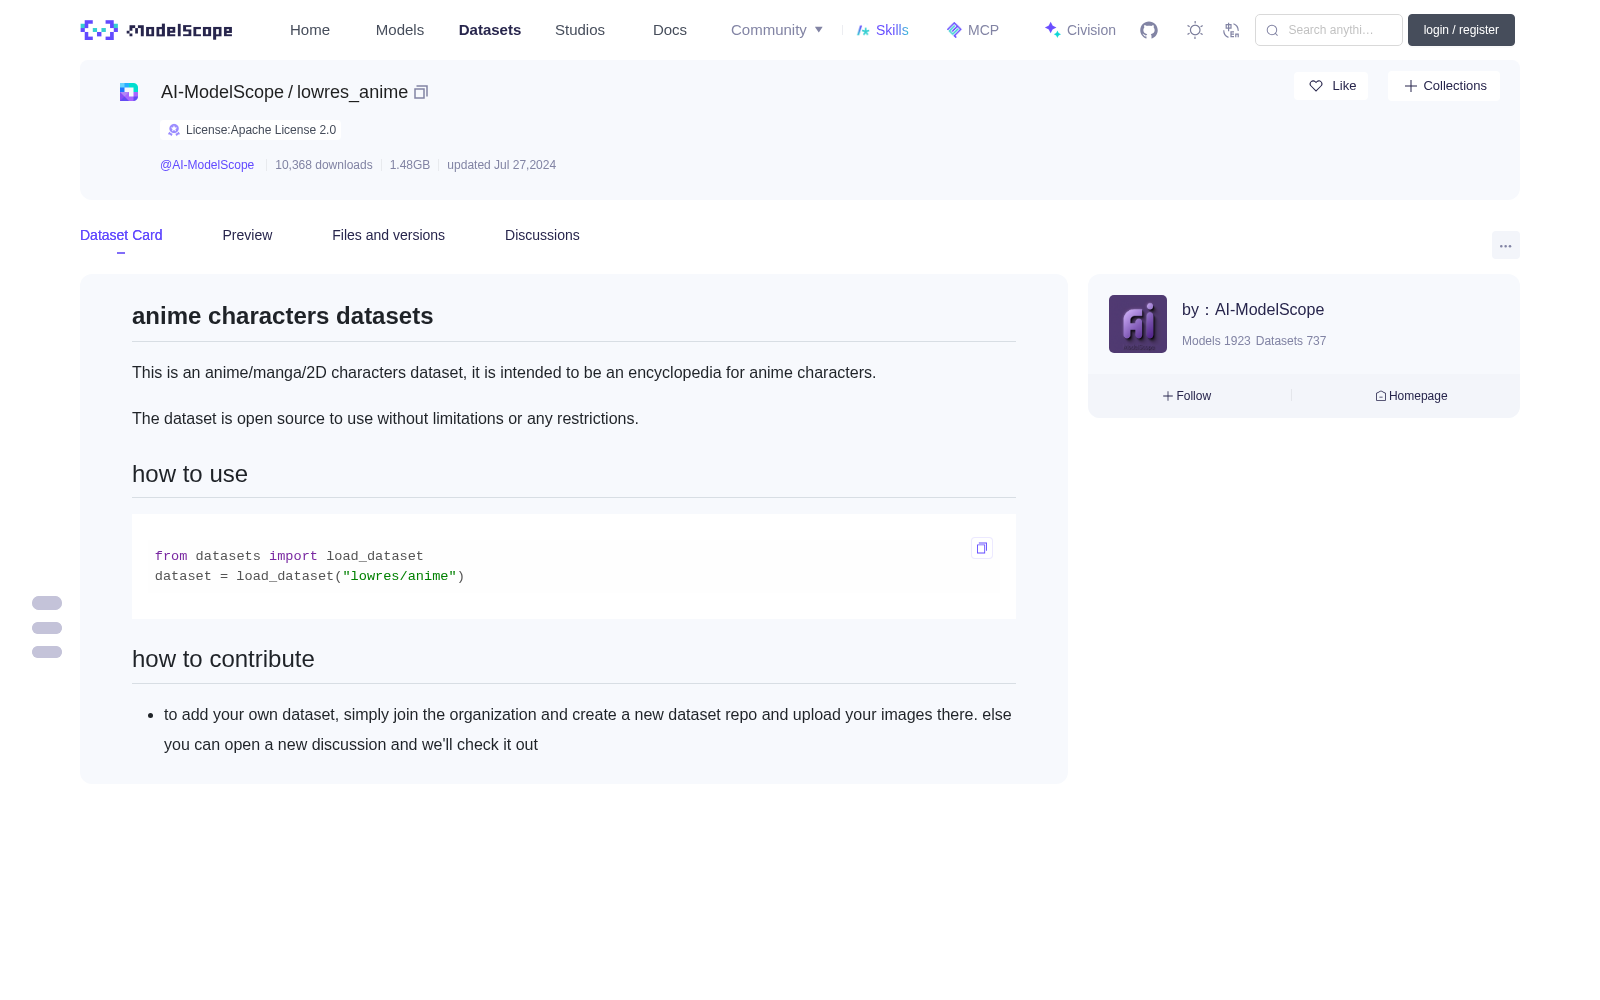Open the Studios section

click(580, 30)
